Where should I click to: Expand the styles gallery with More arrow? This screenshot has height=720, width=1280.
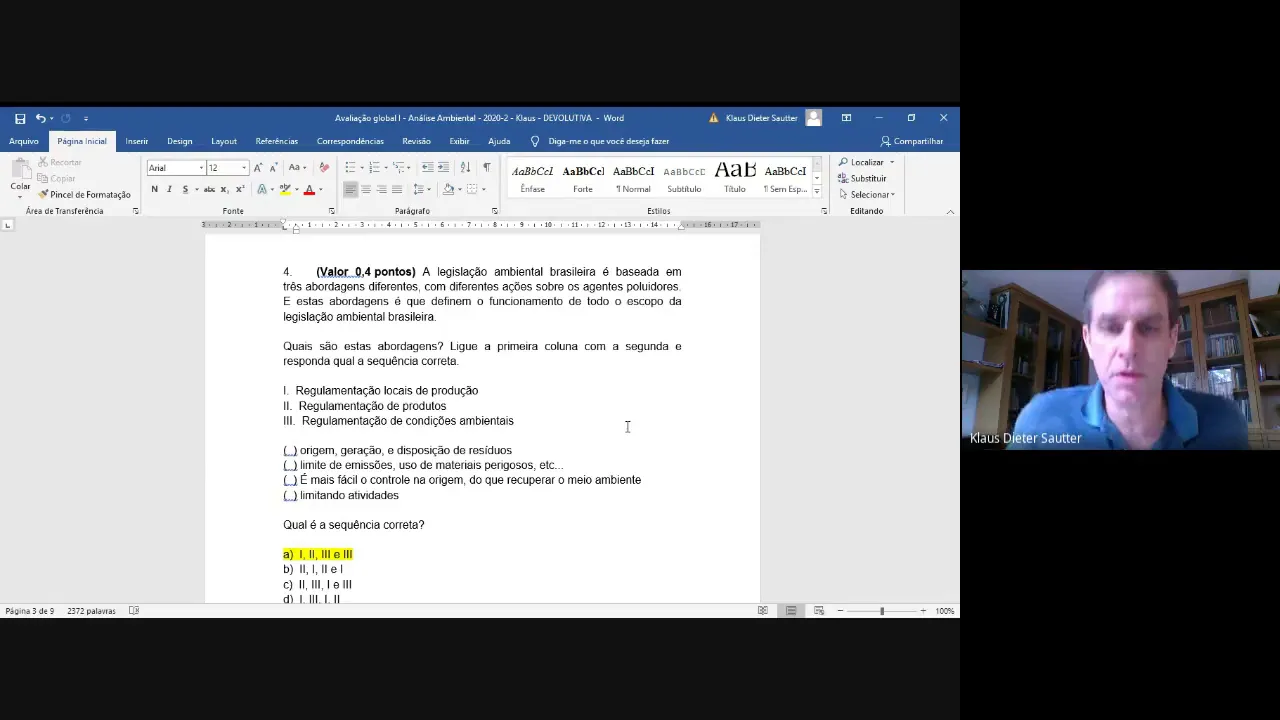click(817, 191)
